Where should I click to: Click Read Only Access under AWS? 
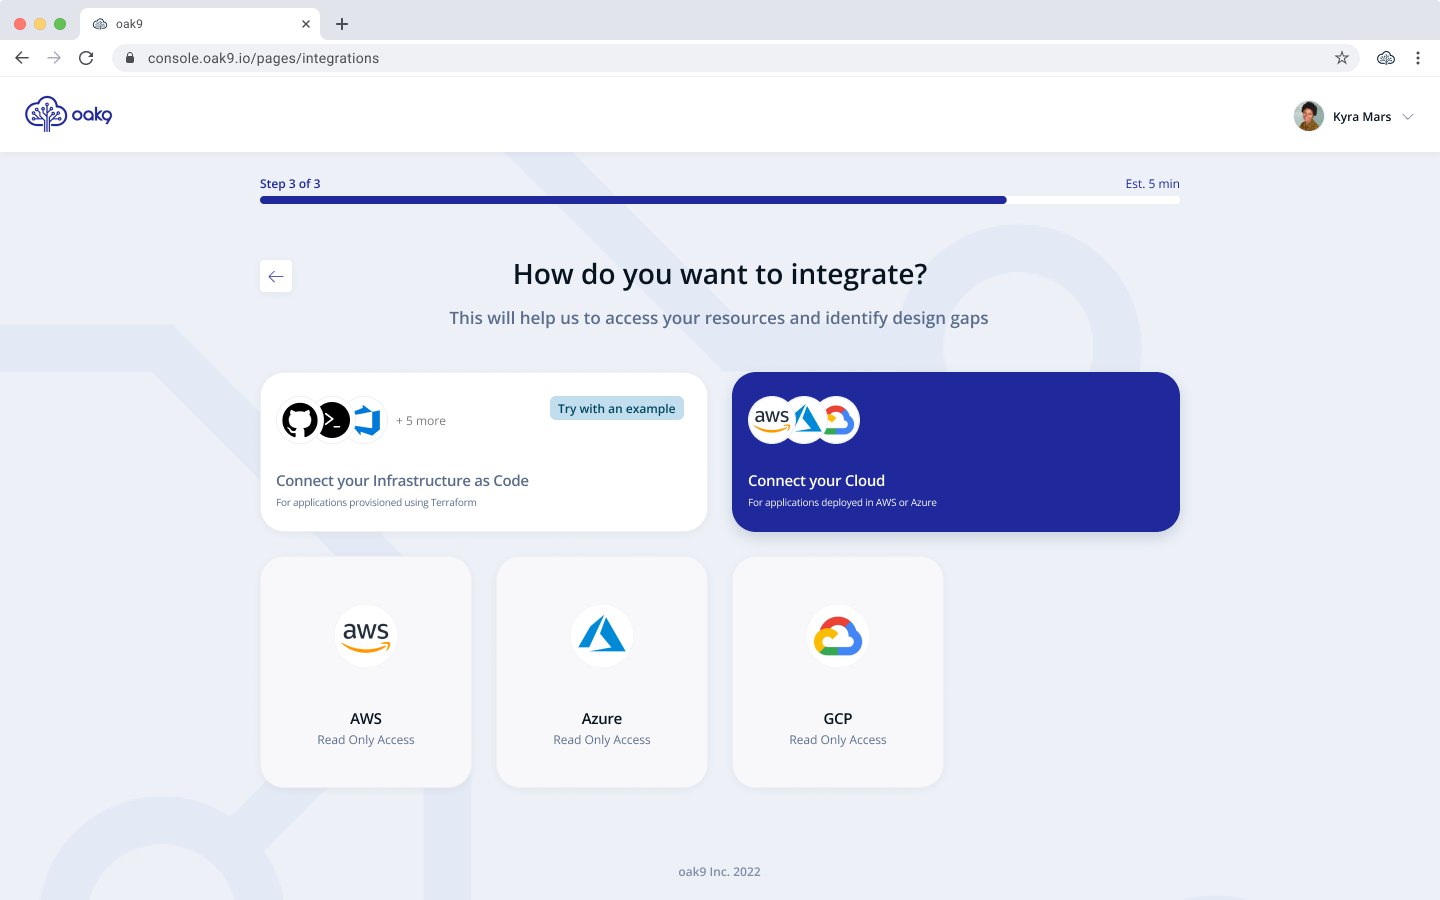[366, 740]
